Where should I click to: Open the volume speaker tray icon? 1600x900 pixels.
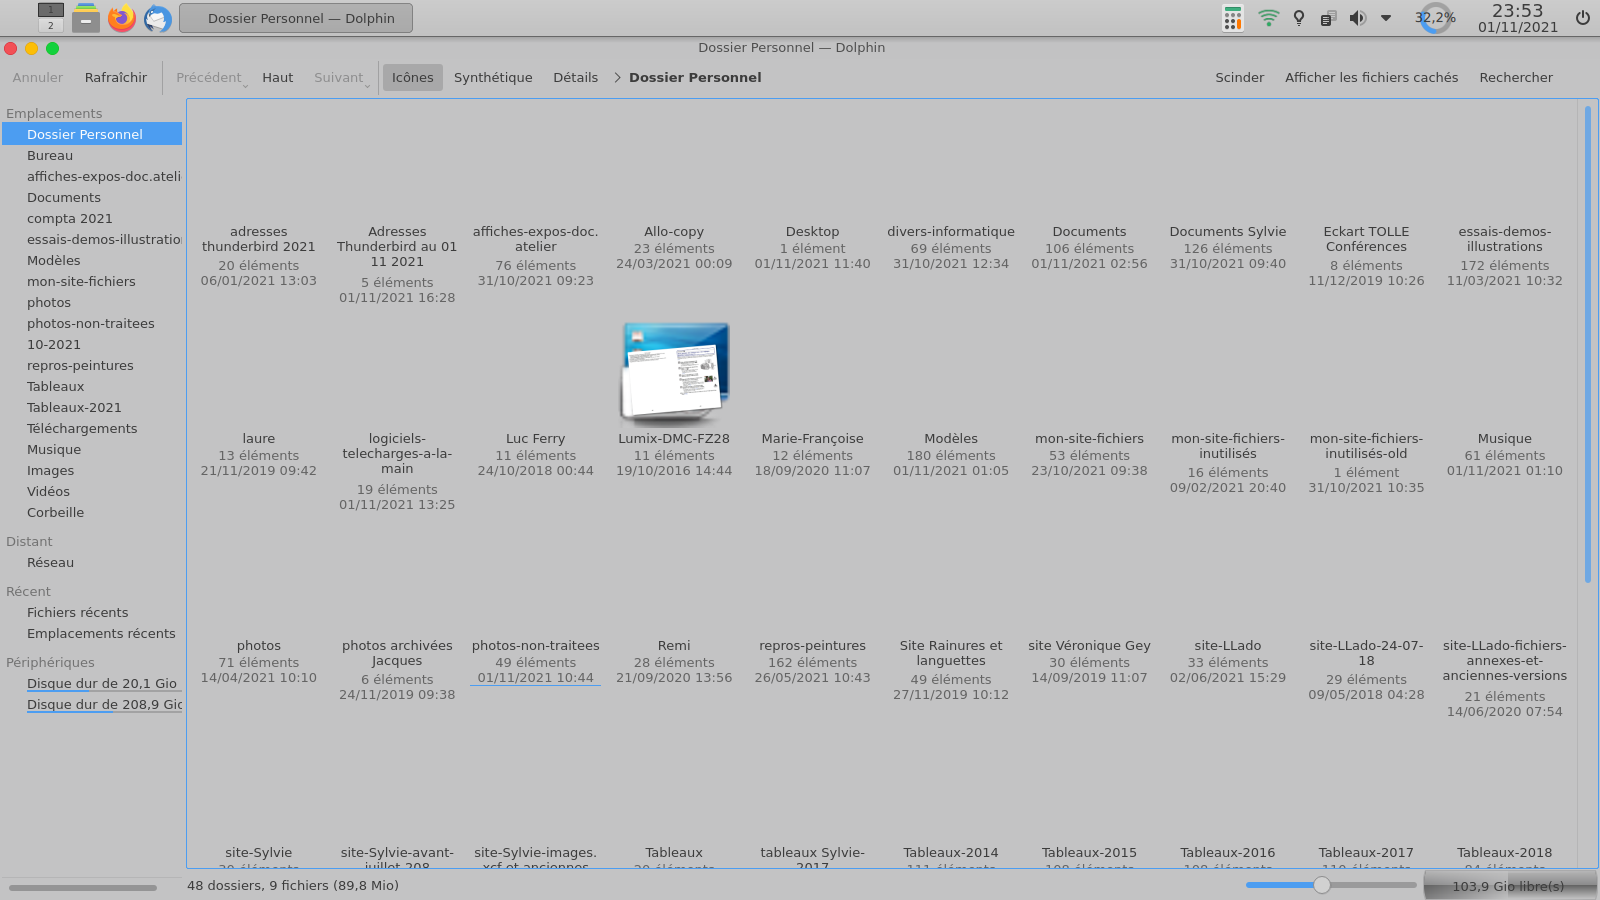click(1357, 18)
